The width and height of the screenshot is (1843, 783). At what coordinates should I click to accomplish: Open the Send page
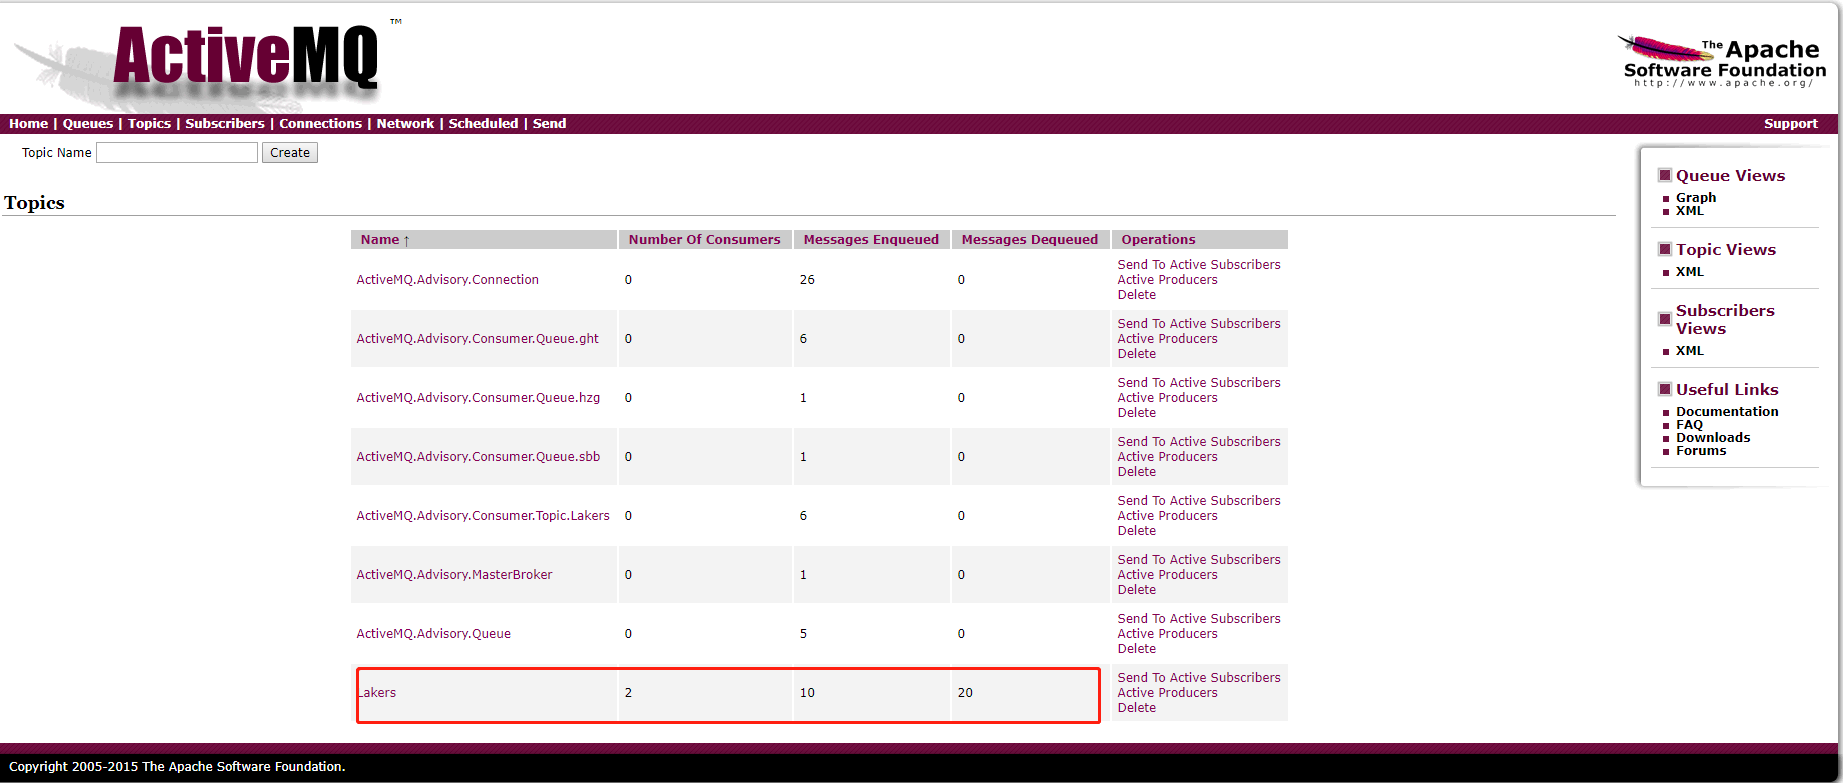549,124
